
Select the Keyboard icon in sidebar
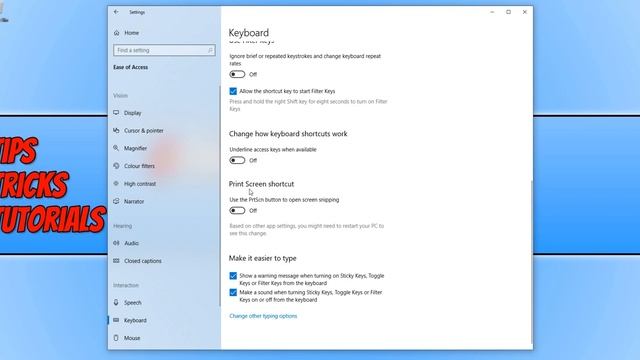pos(116,320)
